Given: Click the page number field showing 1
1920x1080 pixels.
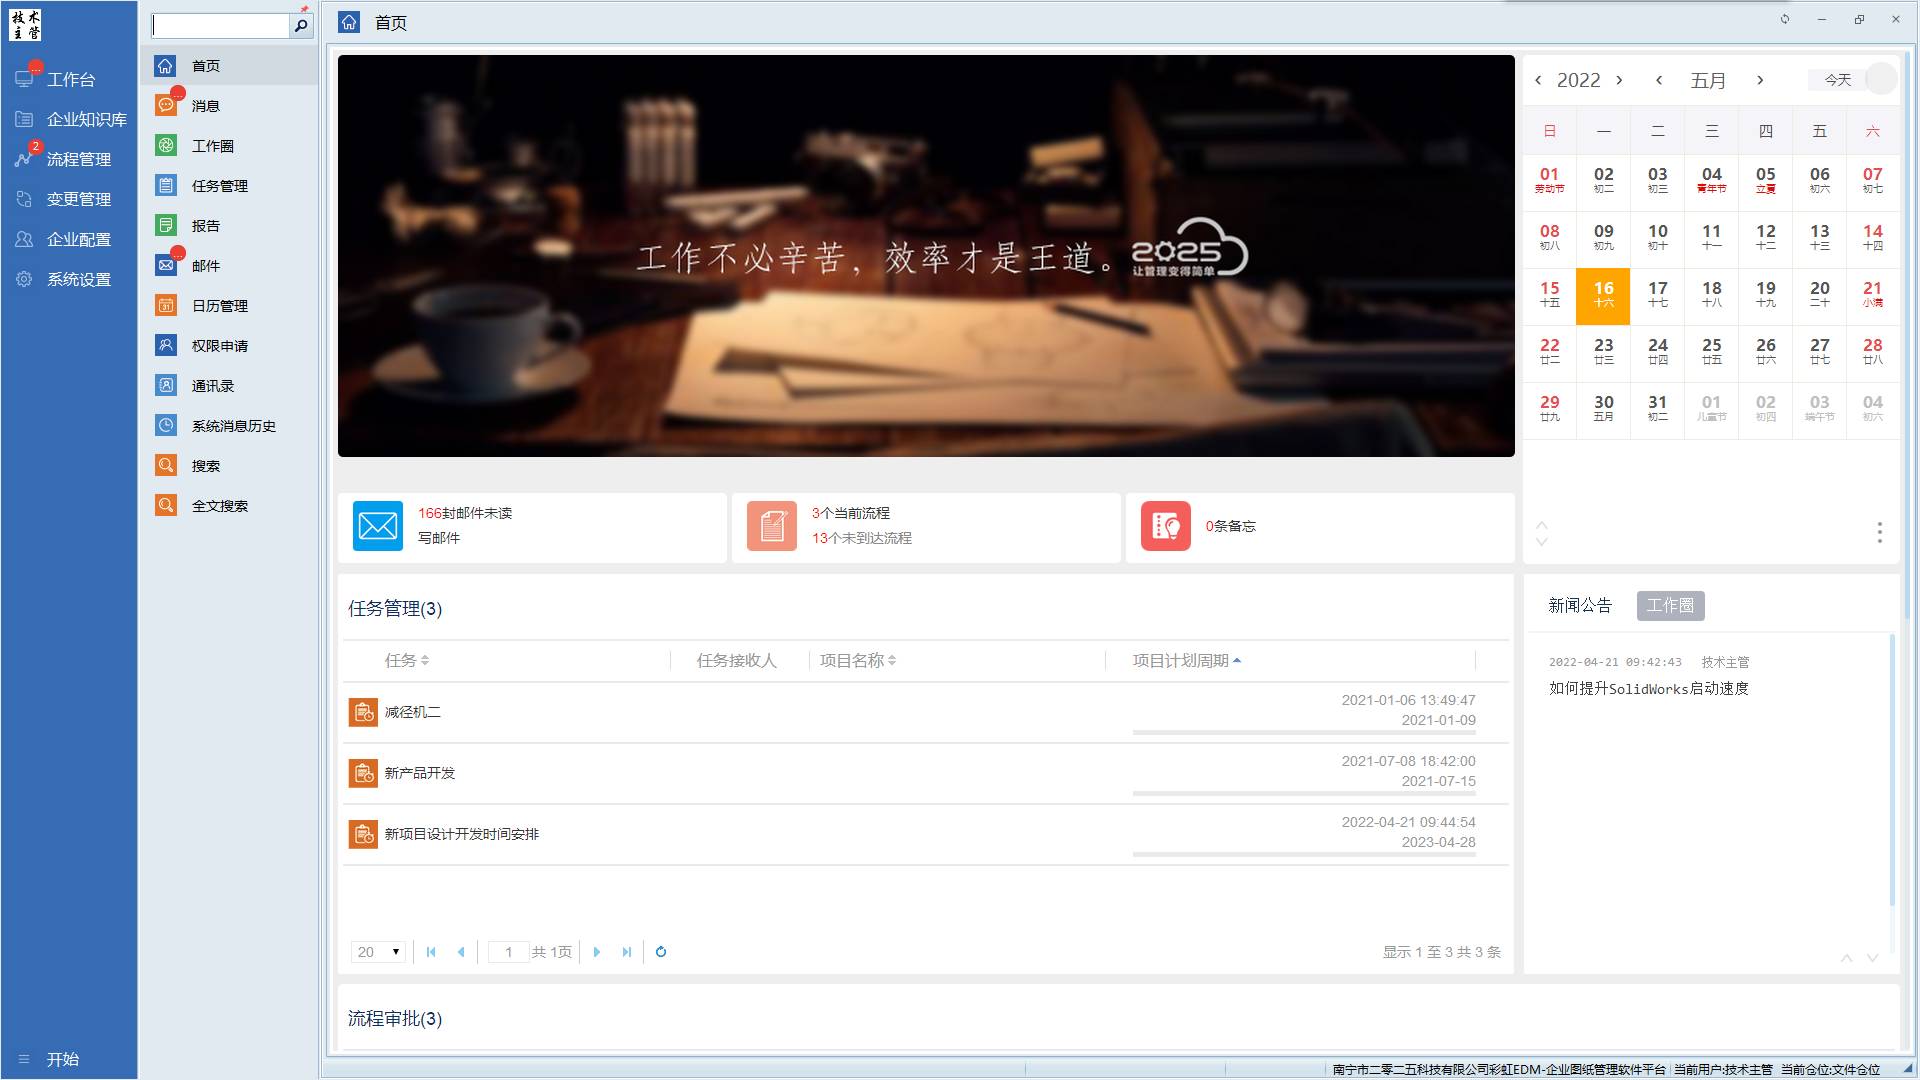Looking at the screenshot, I should 508,952.
